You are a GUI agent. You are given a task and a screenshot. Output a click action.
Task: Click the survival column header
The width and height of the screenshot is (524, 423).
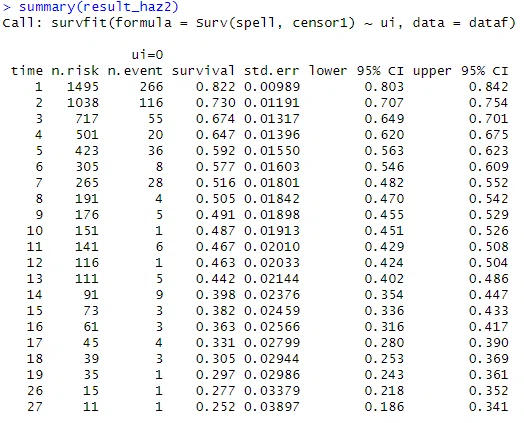[203, 71]
